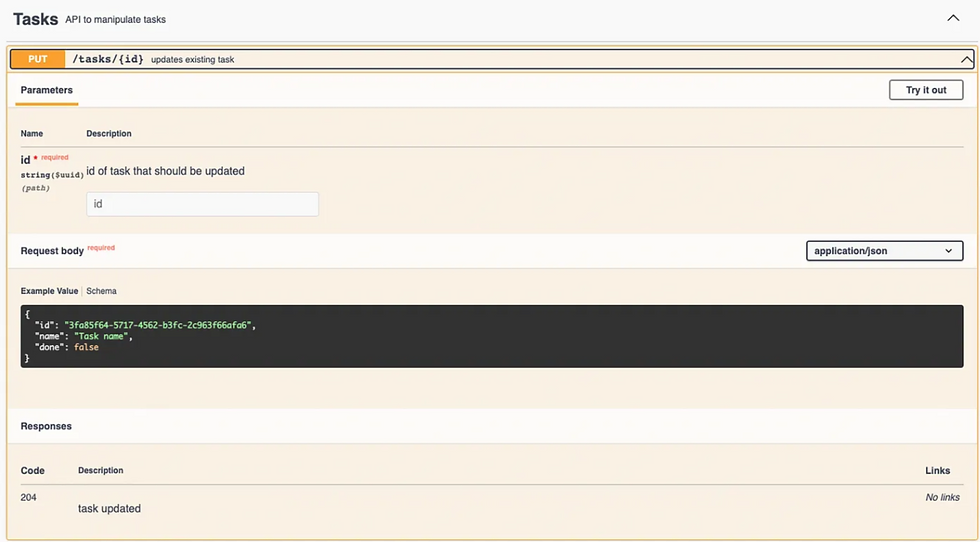
Task: Click the Code column header
Action: point(32,471)
